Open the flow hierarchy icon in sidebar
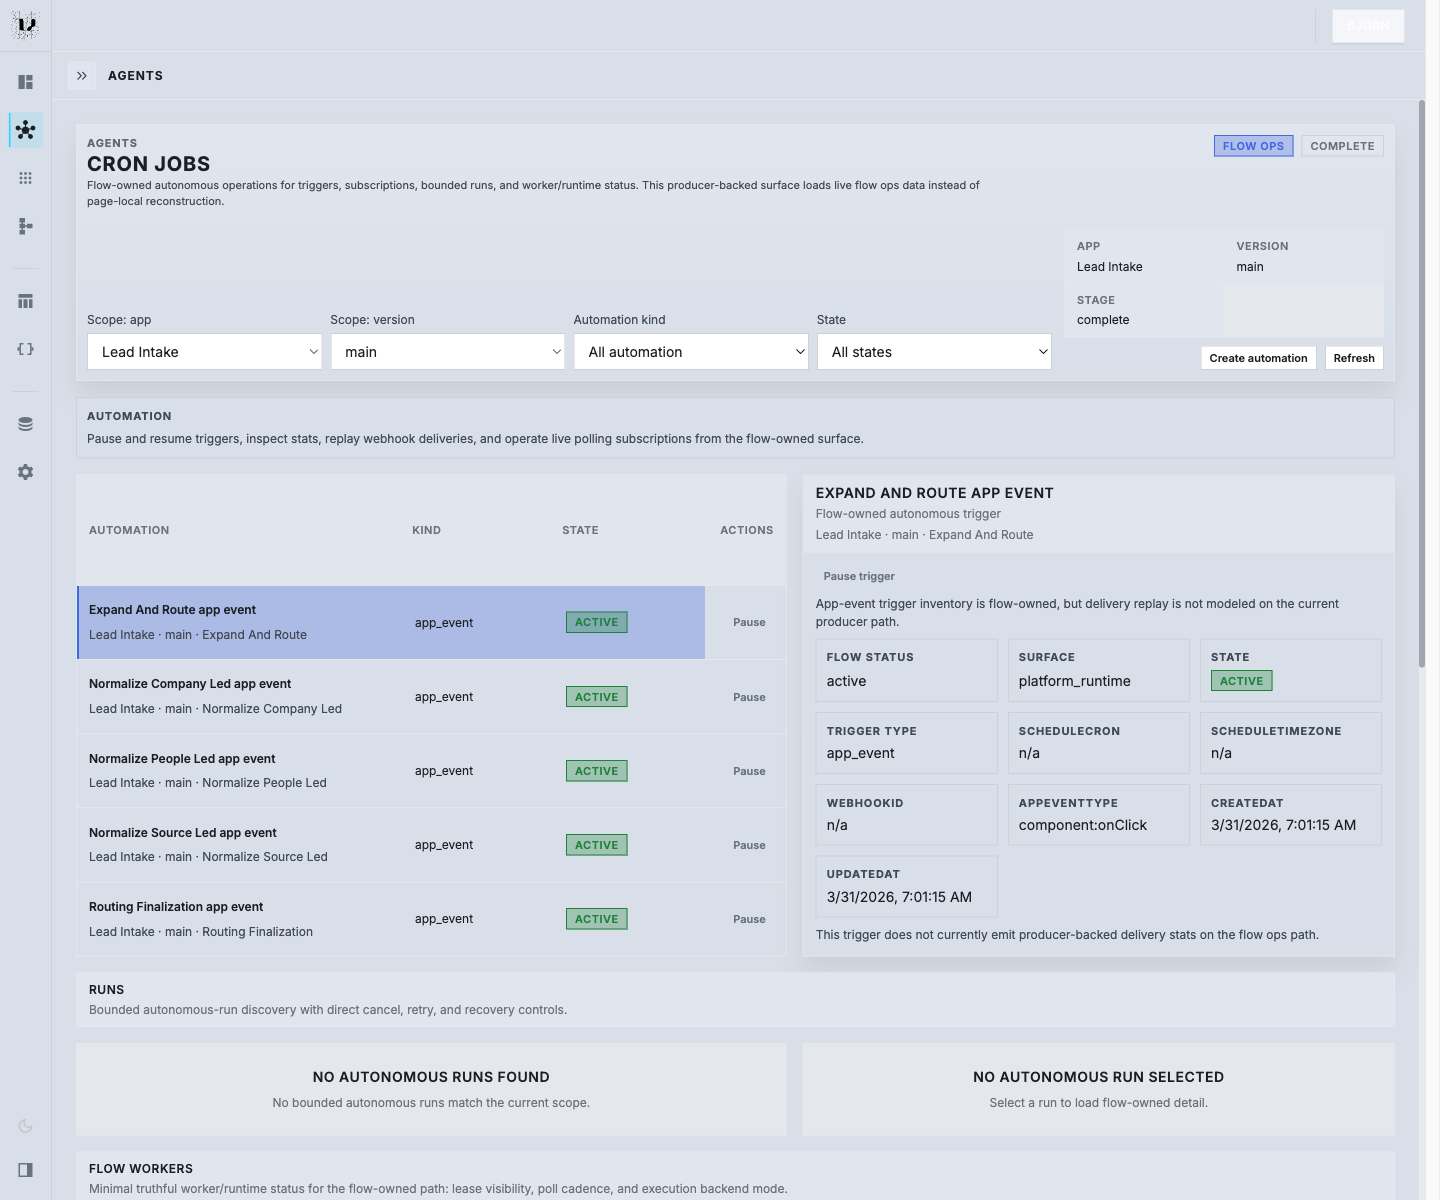Screen dimensions: 1440x1200 click(x=25, y=226)
